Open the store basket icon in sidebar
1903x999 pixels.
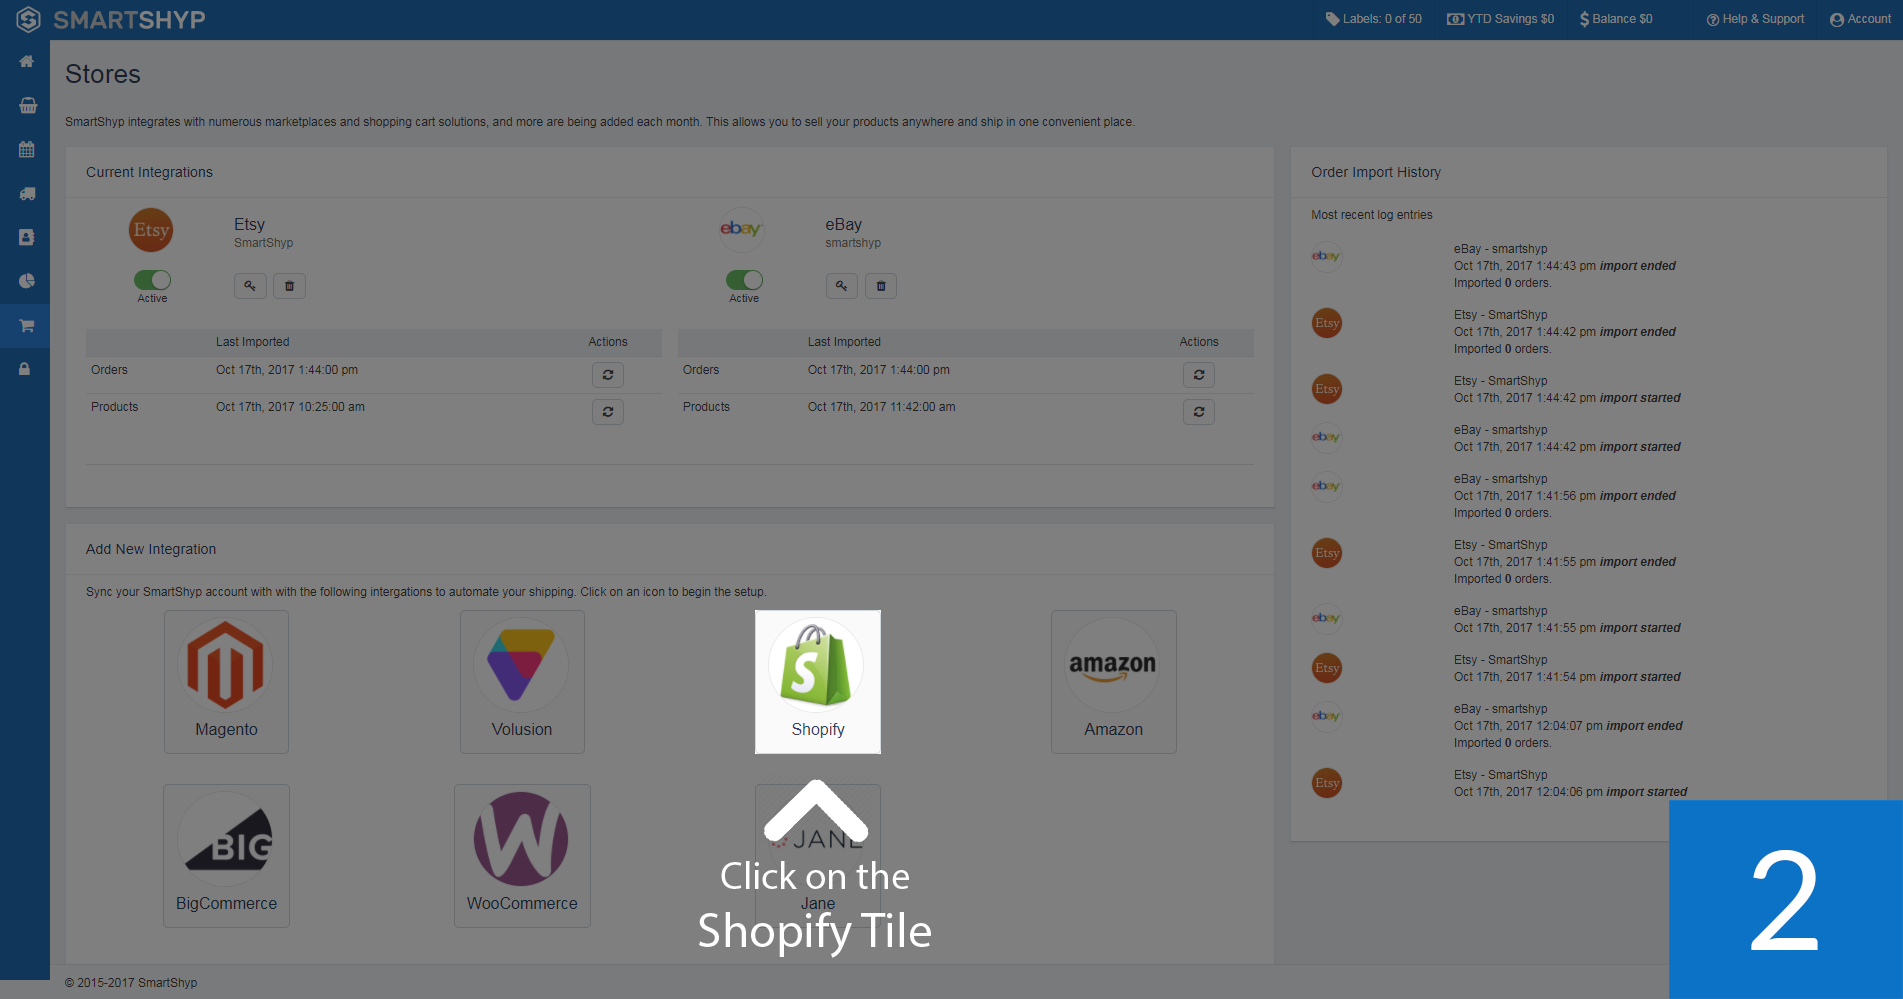click(x=27, y=106)
